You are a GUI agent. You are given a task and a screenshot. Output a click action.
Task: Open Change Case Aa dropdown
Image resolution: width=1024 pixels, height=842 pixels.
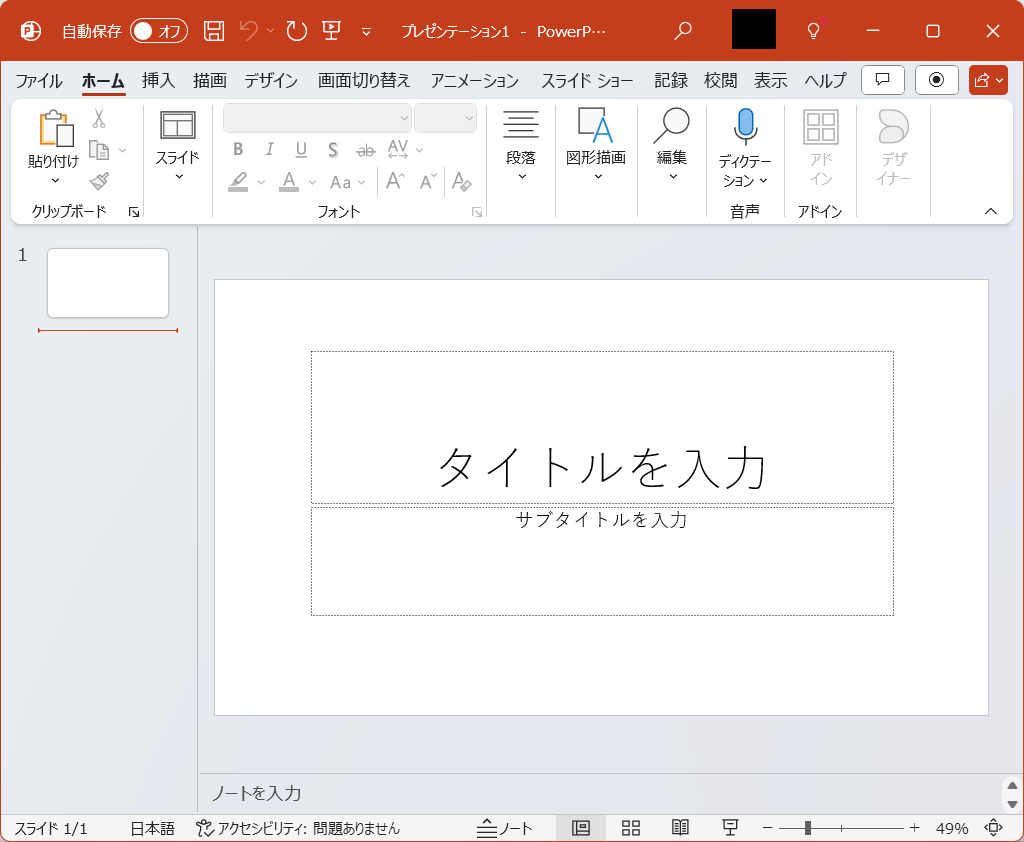pyautogui.click(x=347, y=182)
